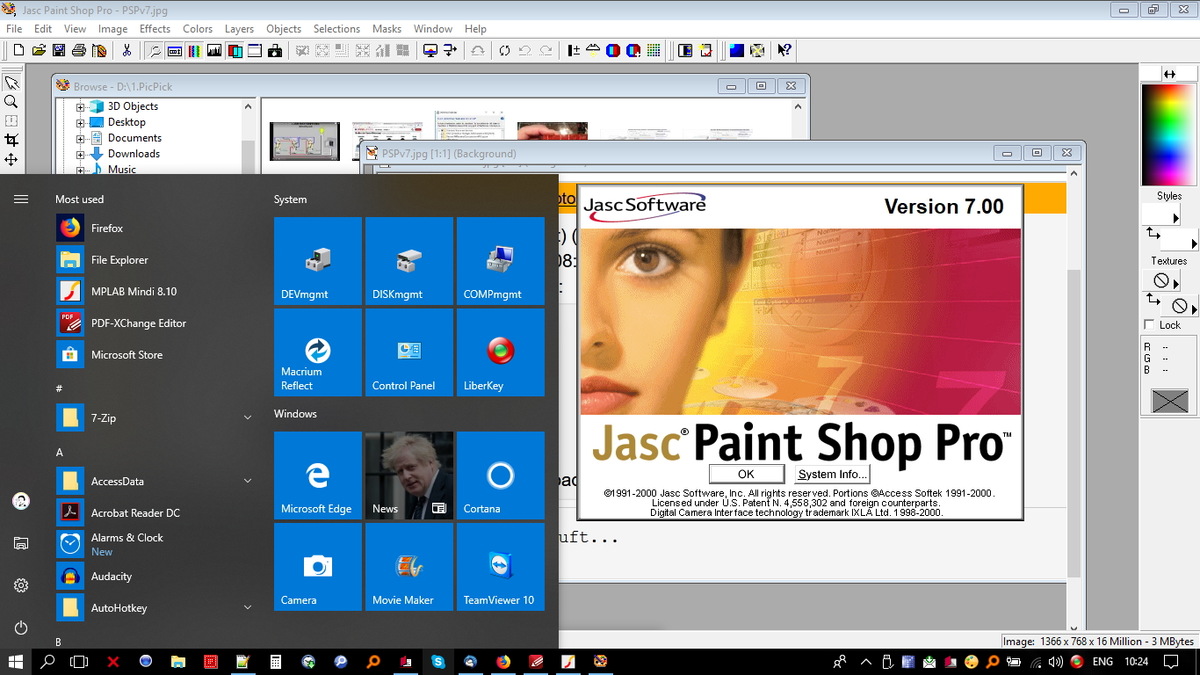This screenshot has width=1200, height=675.
Task: Expand the AutoHotkey folder
Action: click(x=247, y=607)
